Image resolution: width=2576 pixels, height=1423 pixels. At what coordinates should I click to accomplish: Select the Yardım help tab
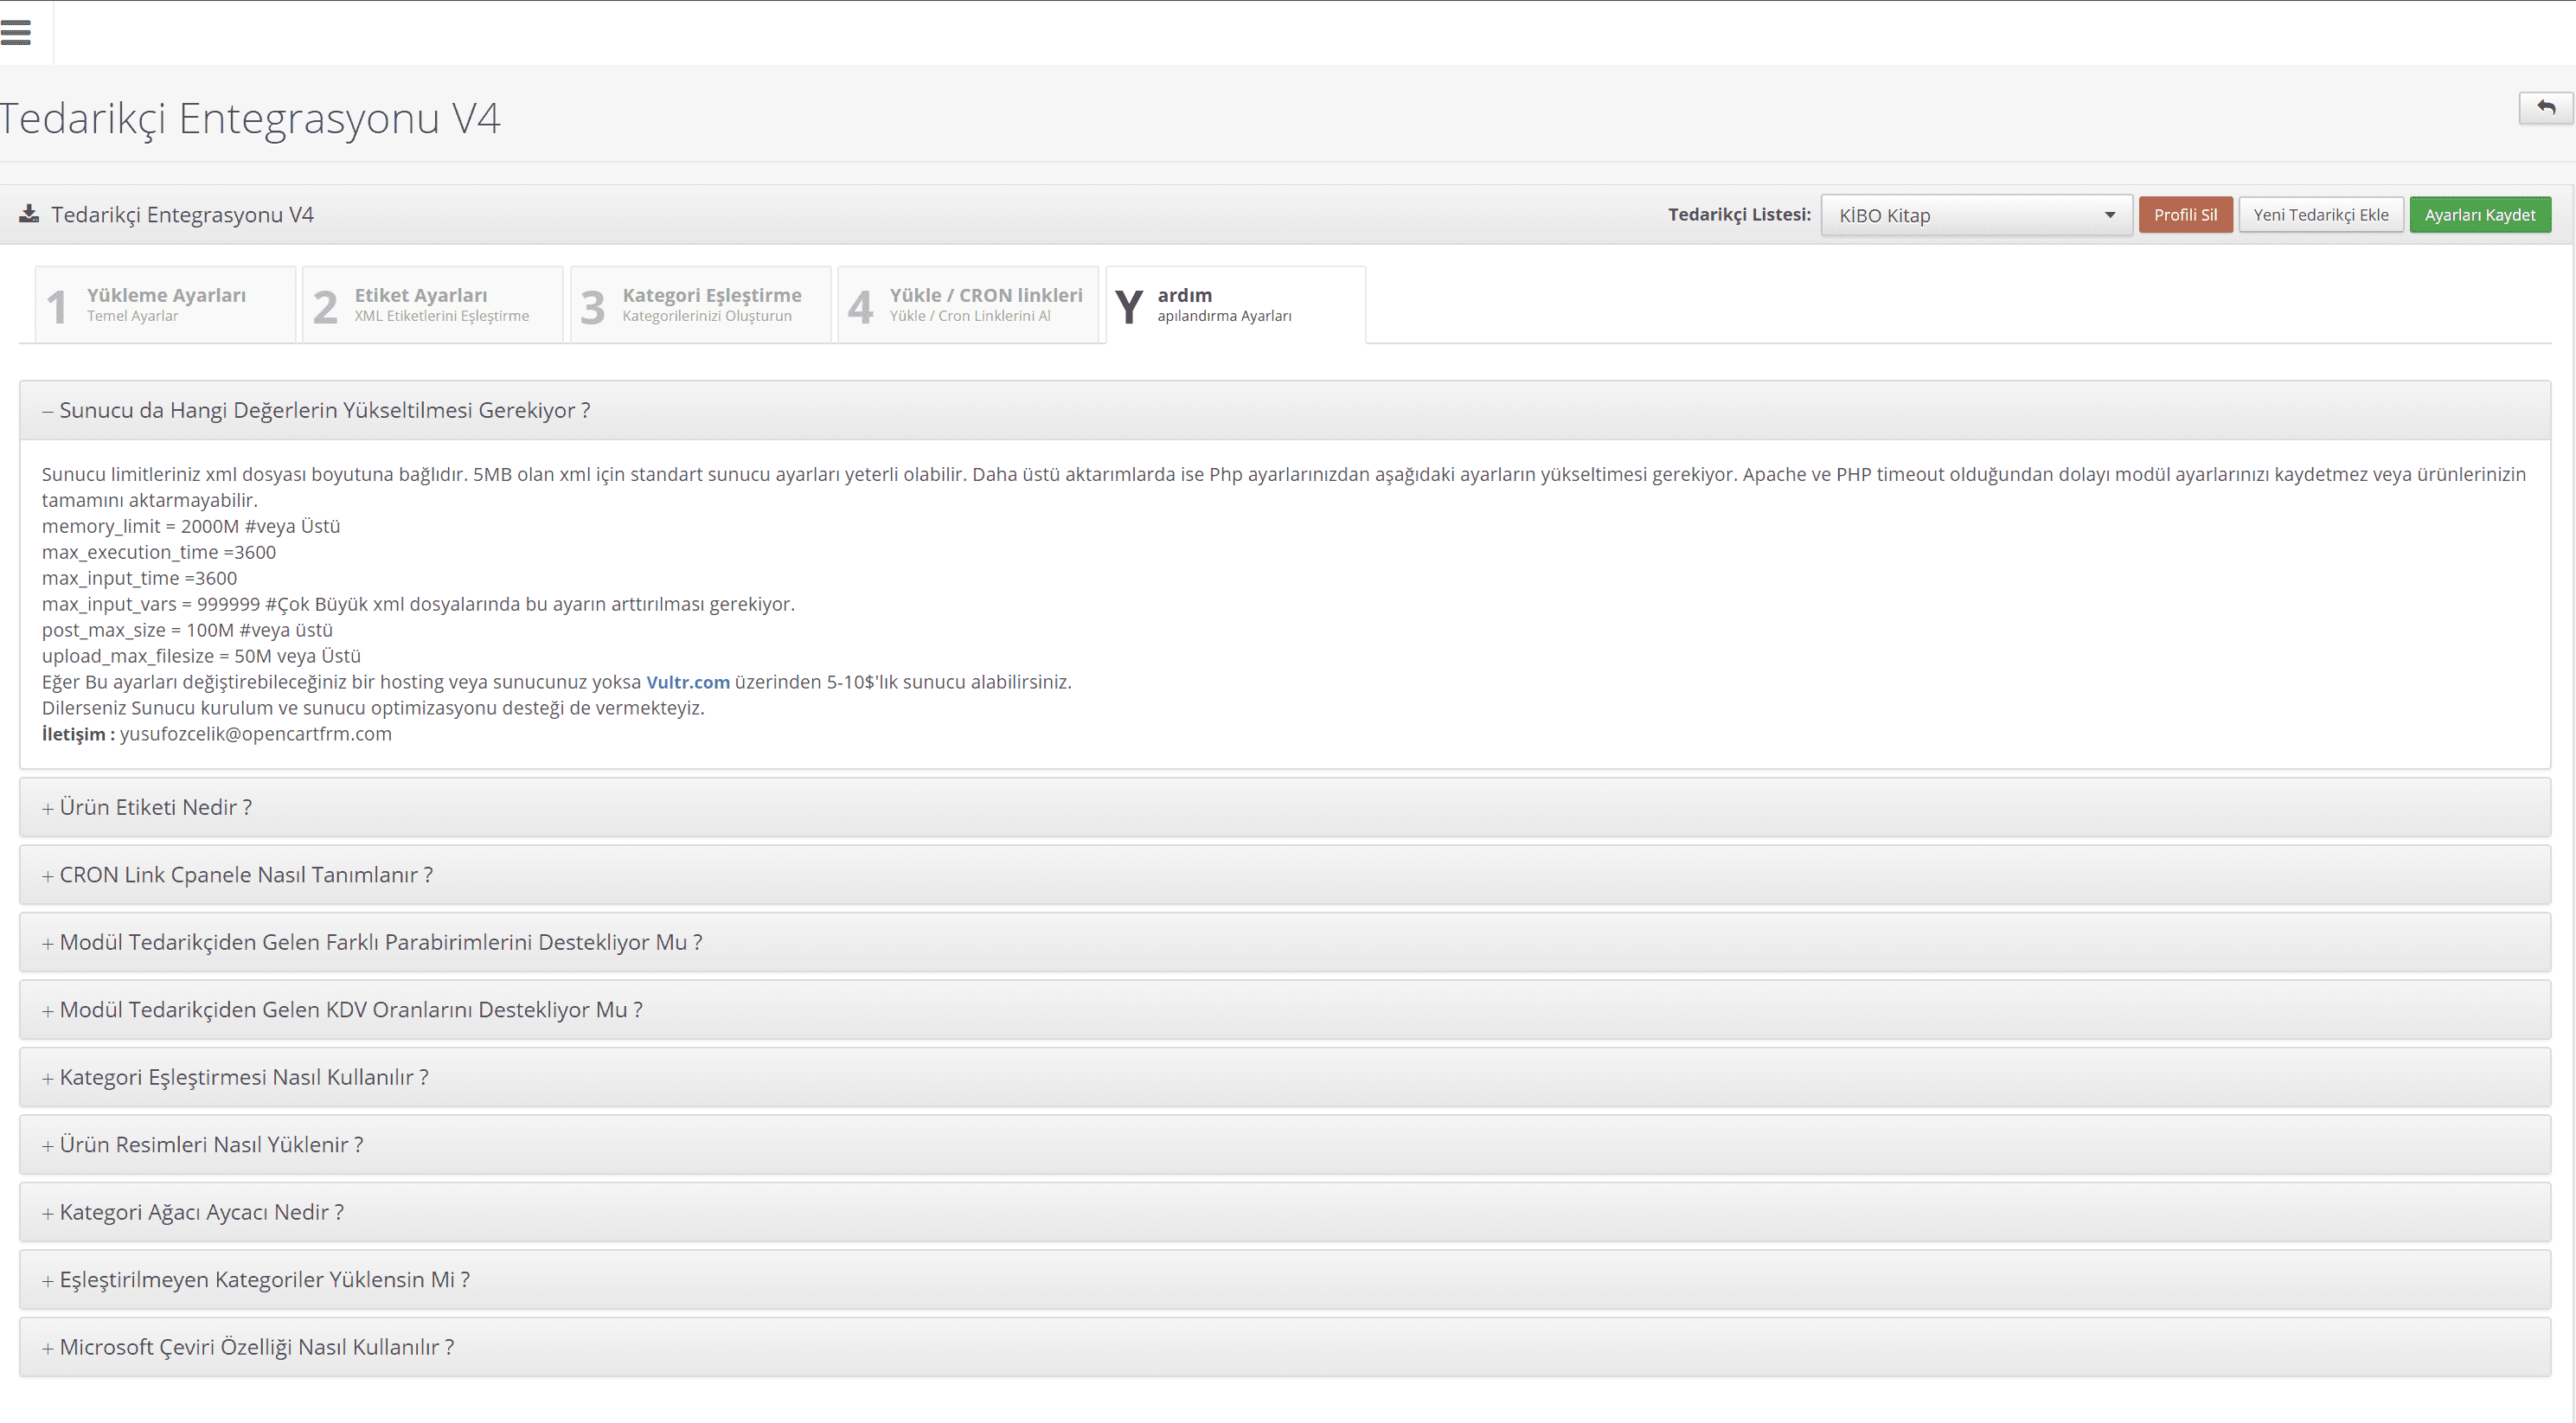(x=1236, y=305)
